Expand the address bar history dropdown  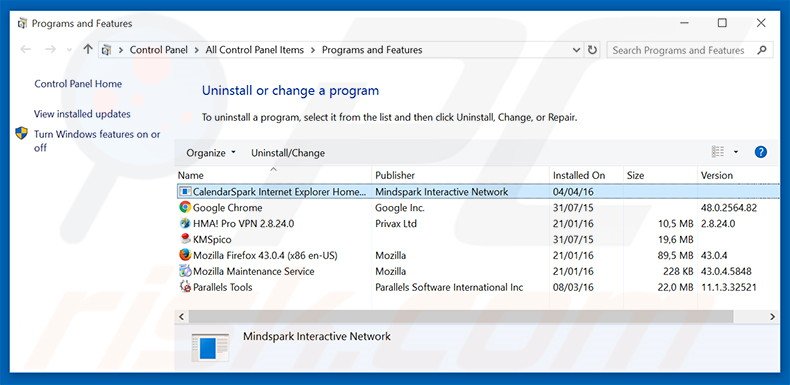pyautogui.click(x=576, y=50)
